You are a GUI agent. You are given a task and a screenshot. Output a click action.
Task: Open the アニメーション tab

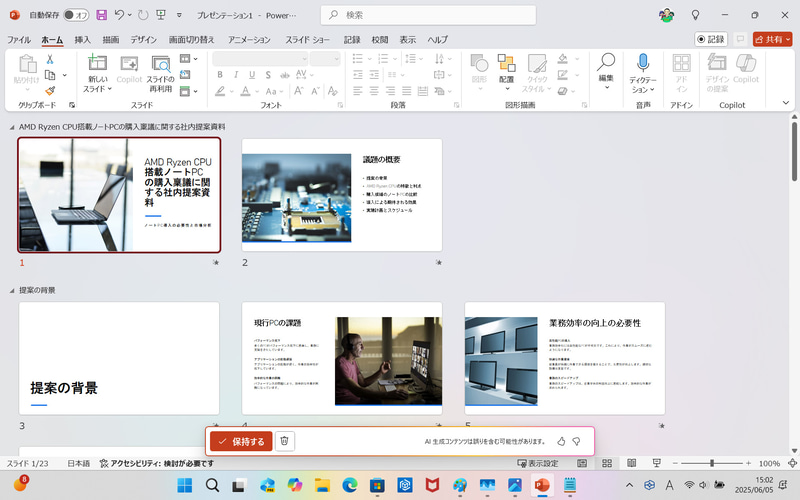tap(249, 40)
